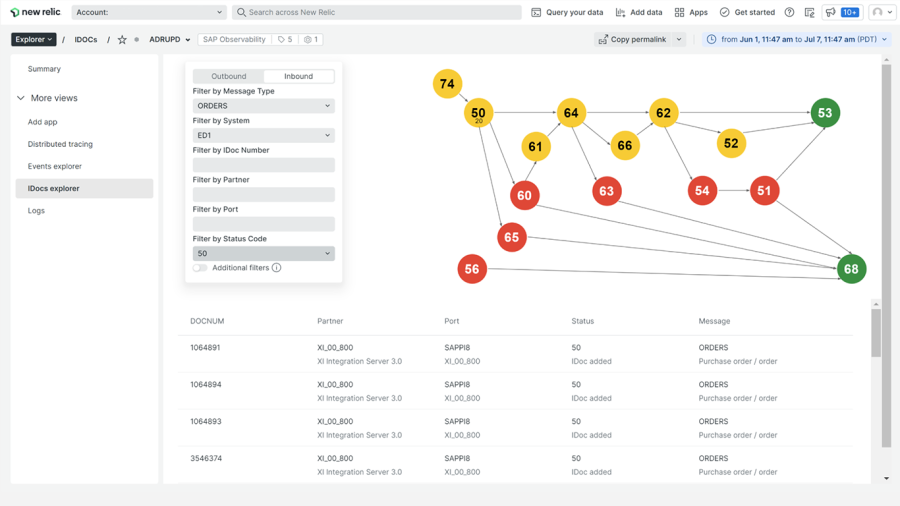Open Get started checklist
This screenshot has width=900, height=506.
(747, 12)
